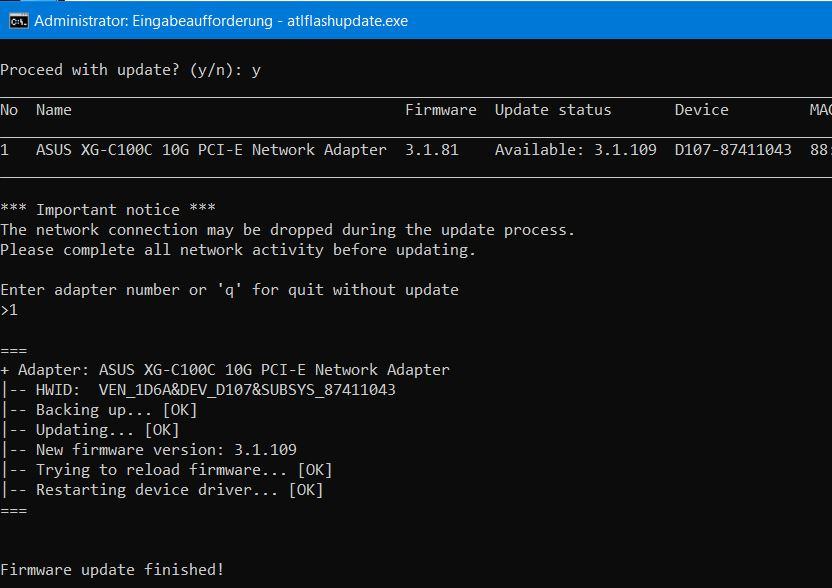
Task: Click the window title 'Administrator: Eingabeaufforderung'
Action: pos(153,21)
